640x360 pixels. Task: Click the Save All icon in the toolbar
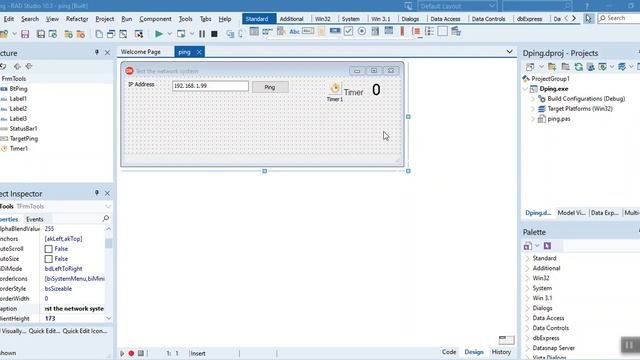tap(40, 34)
